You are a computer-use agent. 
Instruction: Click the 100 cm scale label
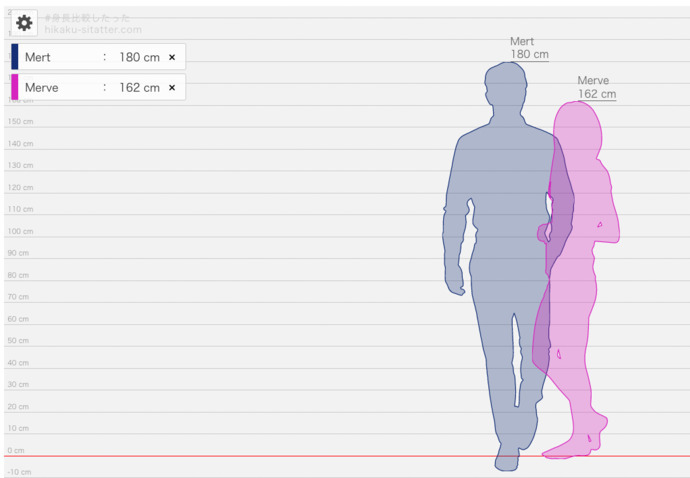coord(20,231)
